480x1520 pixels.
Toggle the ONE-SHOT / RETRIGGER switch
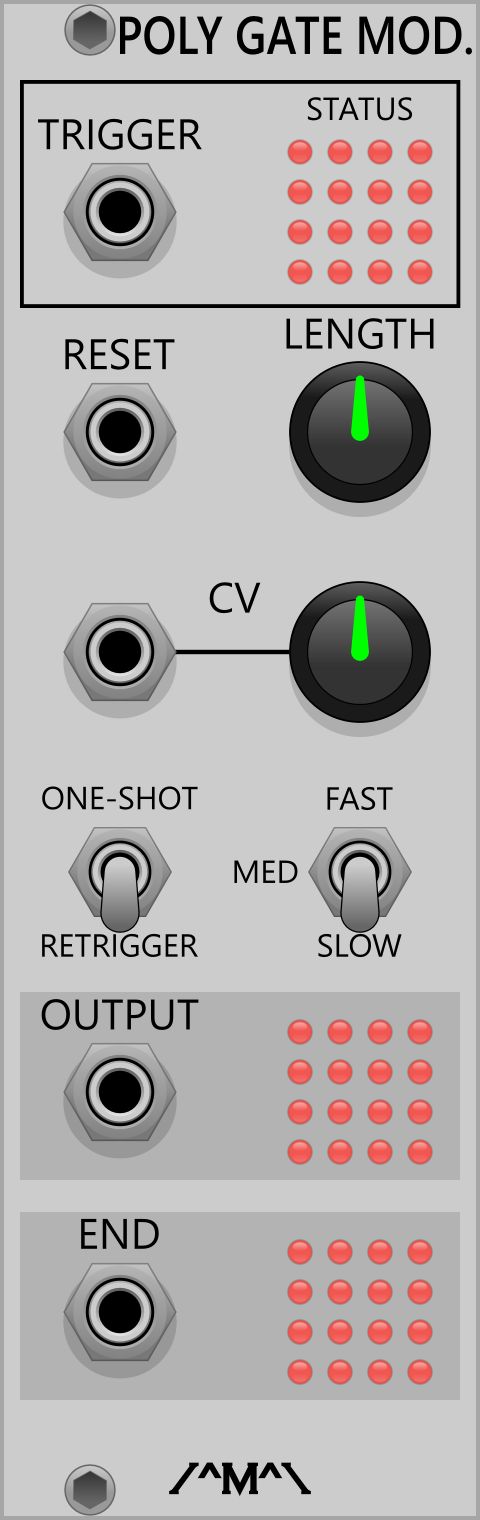pos(120,878)
